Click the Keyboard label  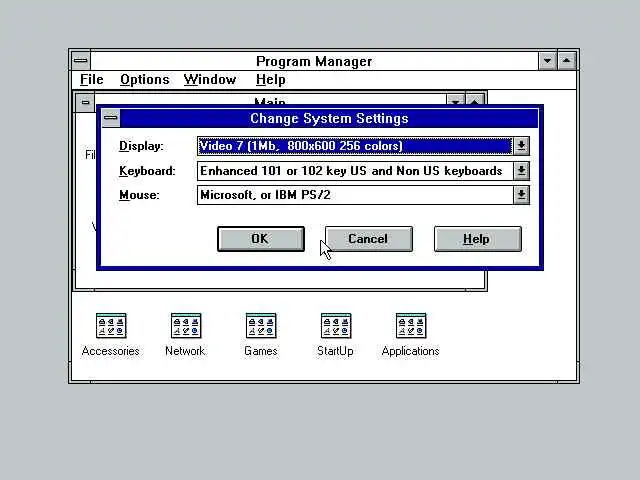(x=147, y=171)
